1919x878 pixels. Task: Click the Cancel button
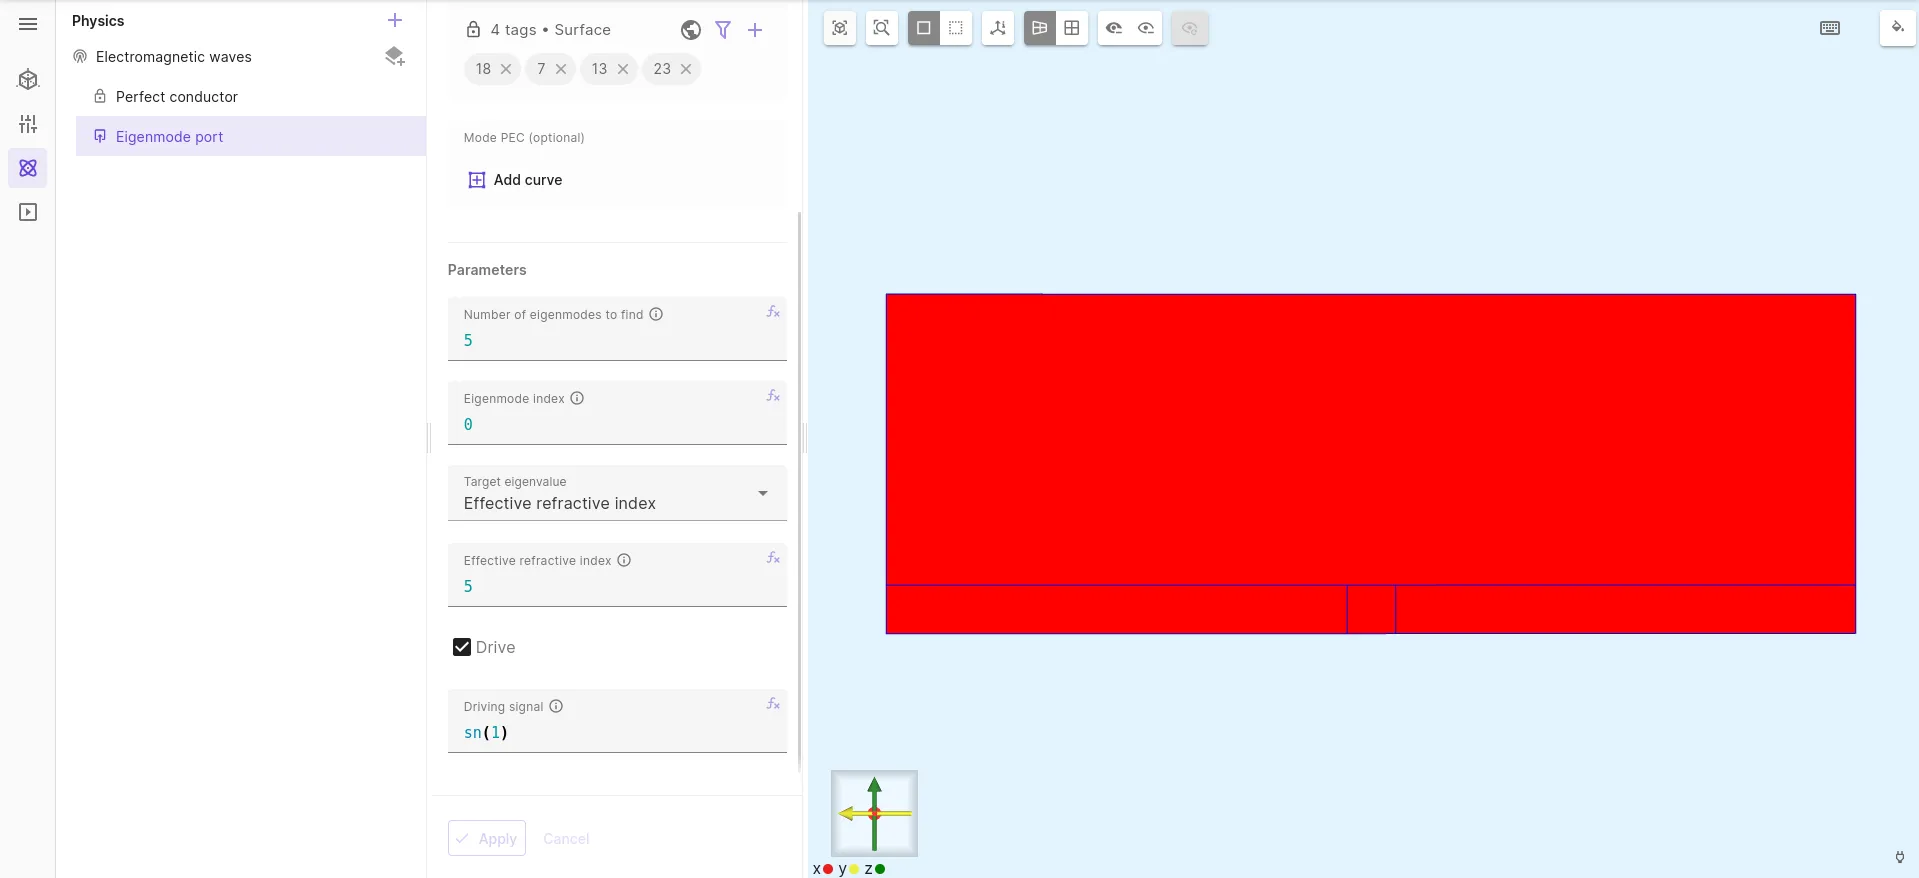(x=566, y=838)
